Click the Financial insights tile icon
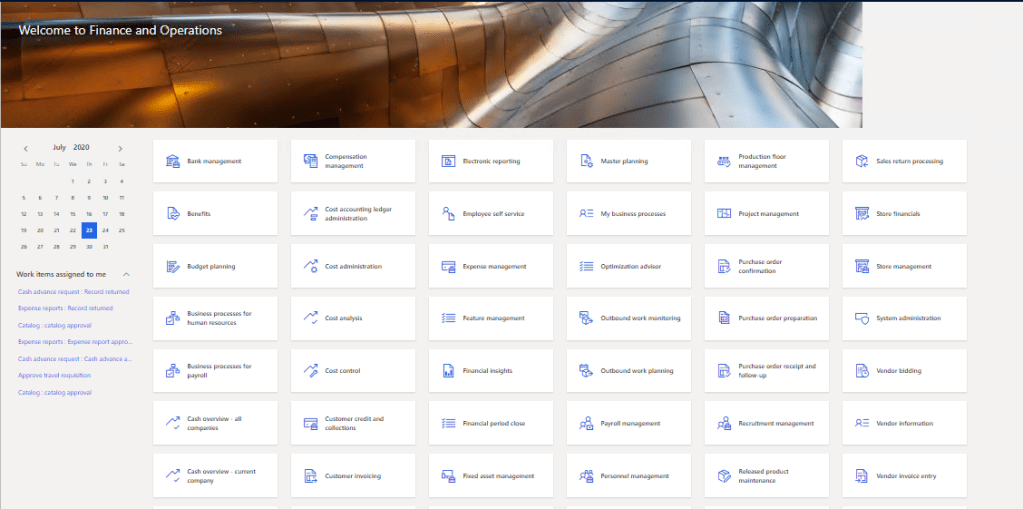 (448, 371)
